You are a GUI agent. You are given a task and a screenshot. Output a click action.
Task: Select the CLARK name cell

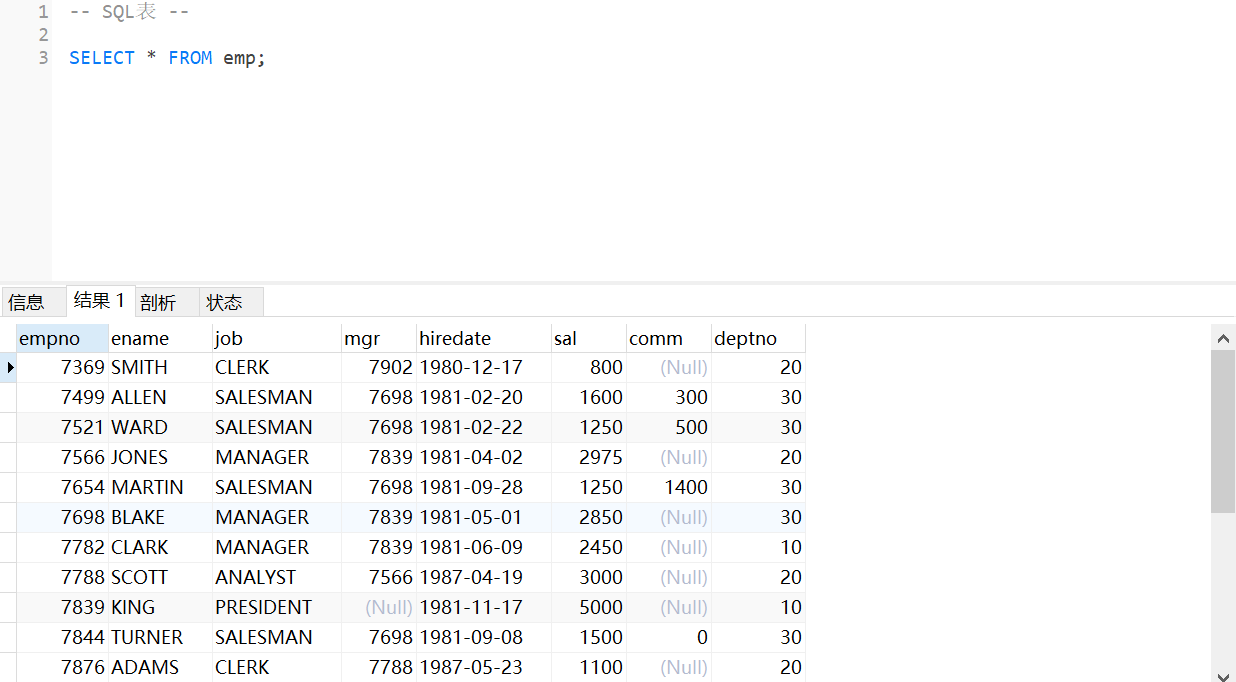[160, 547]
